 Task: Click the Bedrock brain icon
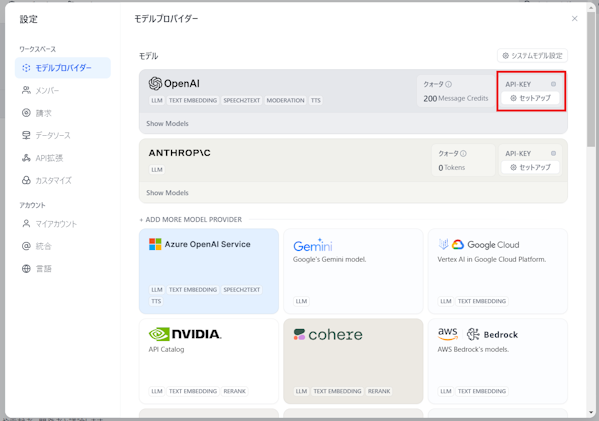click(x=473, y=334)
